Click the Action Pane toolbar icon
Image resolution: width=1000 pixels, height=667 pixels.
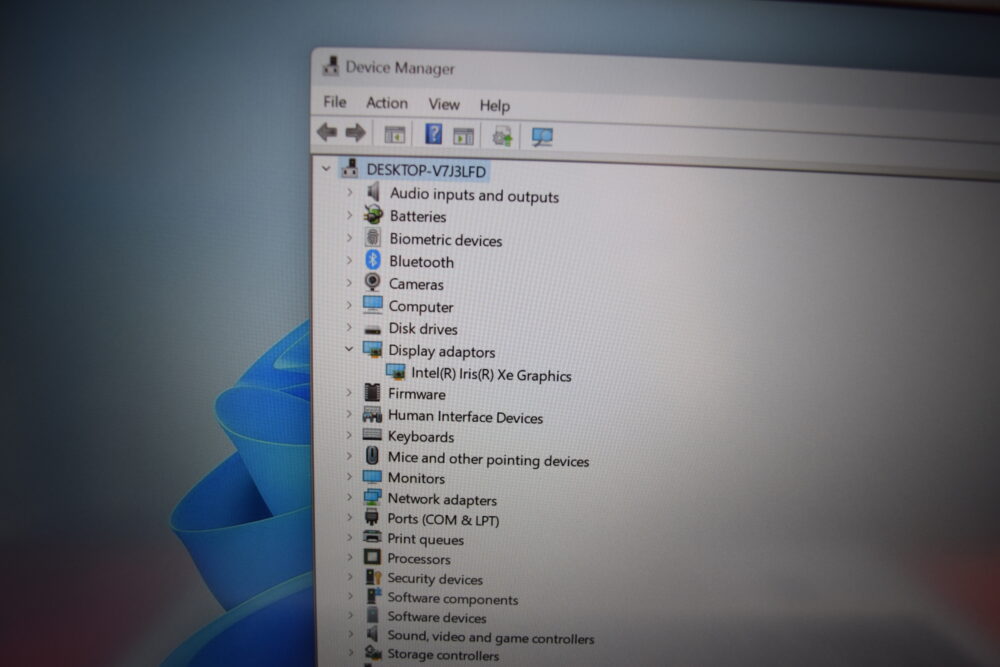464,136
